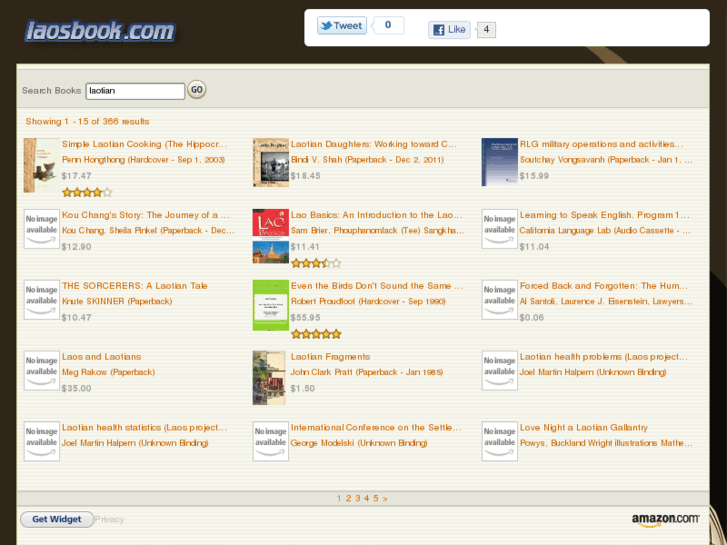Image resolution: width=727 pixels, height=545 pixels.
Task: Open Laotian Daughters title link
Action: pos(374,144)
